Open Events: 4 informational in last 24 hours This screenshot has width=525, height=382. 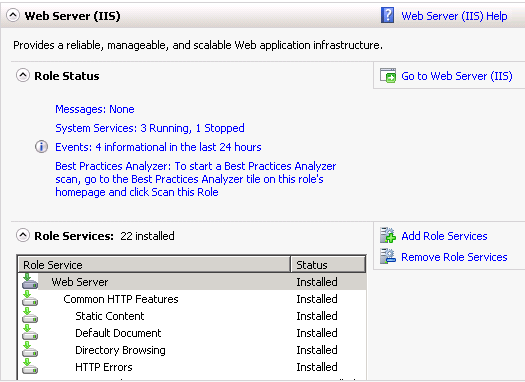pyautogui.click(x=158, y=147)
